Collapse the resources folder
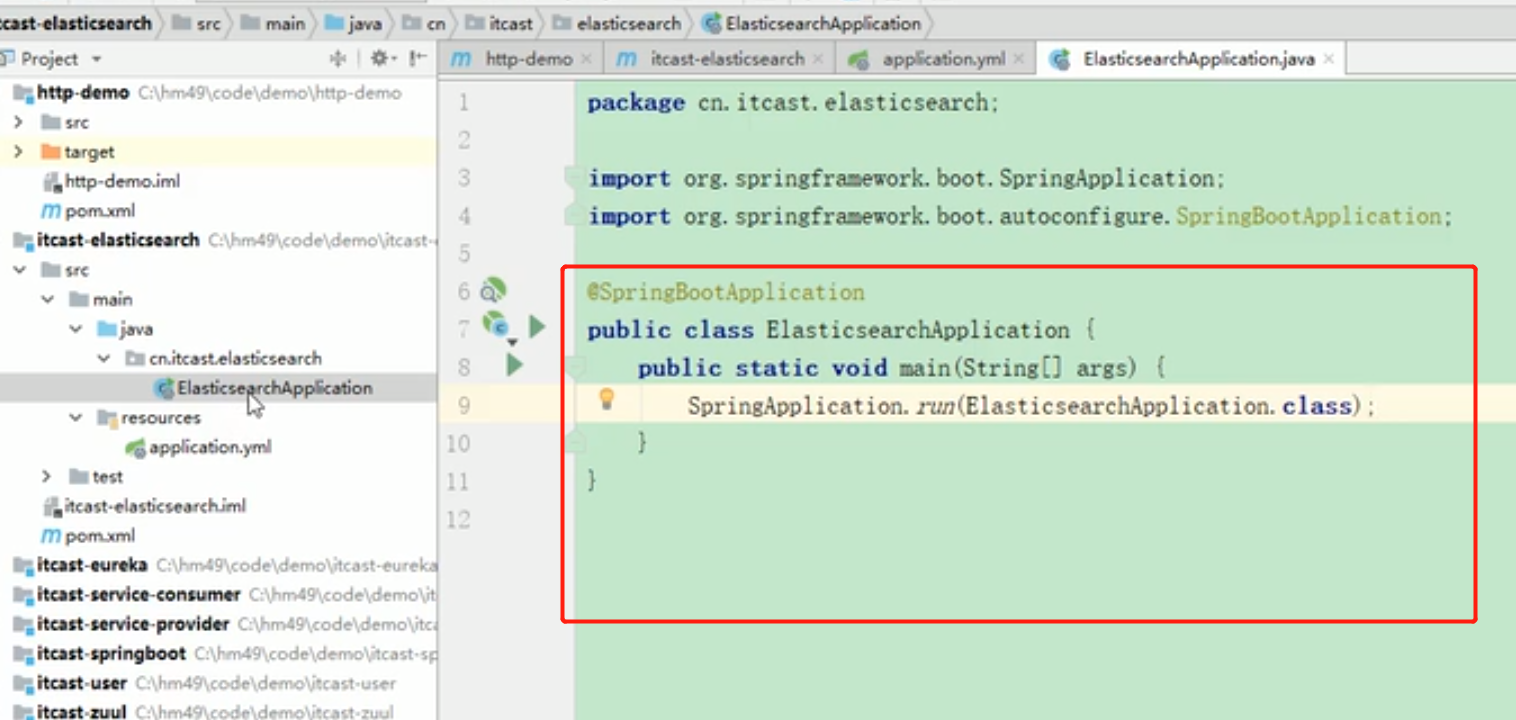Screen dimensions: 1516x720 click(76, 417)
